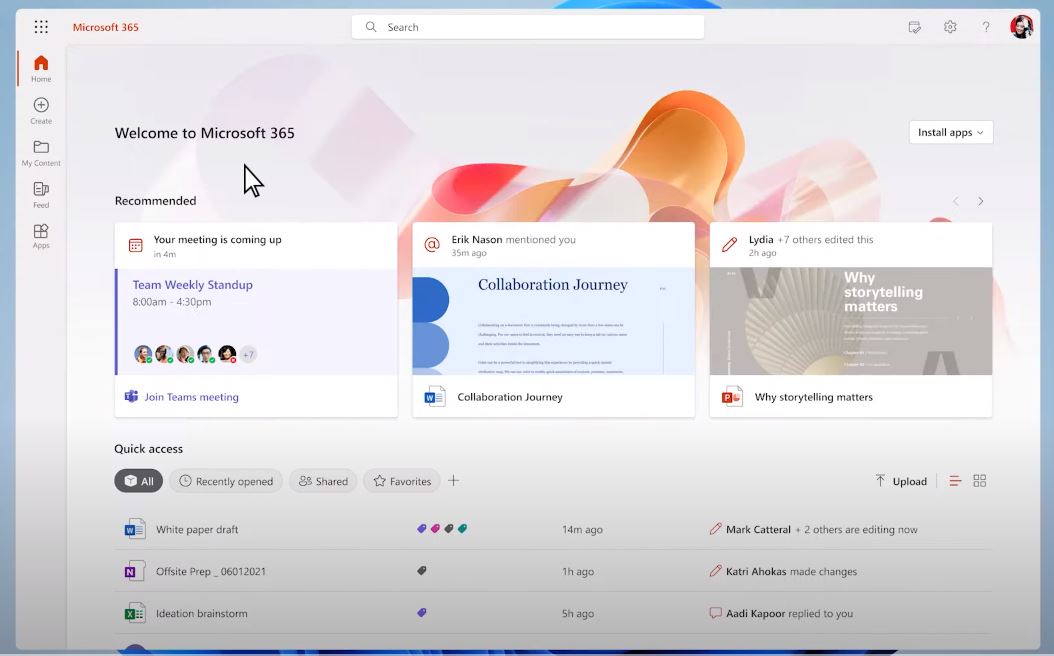This screenshot has width=1054, height=656.
Task: Open the app launcher grid icon
Action: (x=41, y=27)
